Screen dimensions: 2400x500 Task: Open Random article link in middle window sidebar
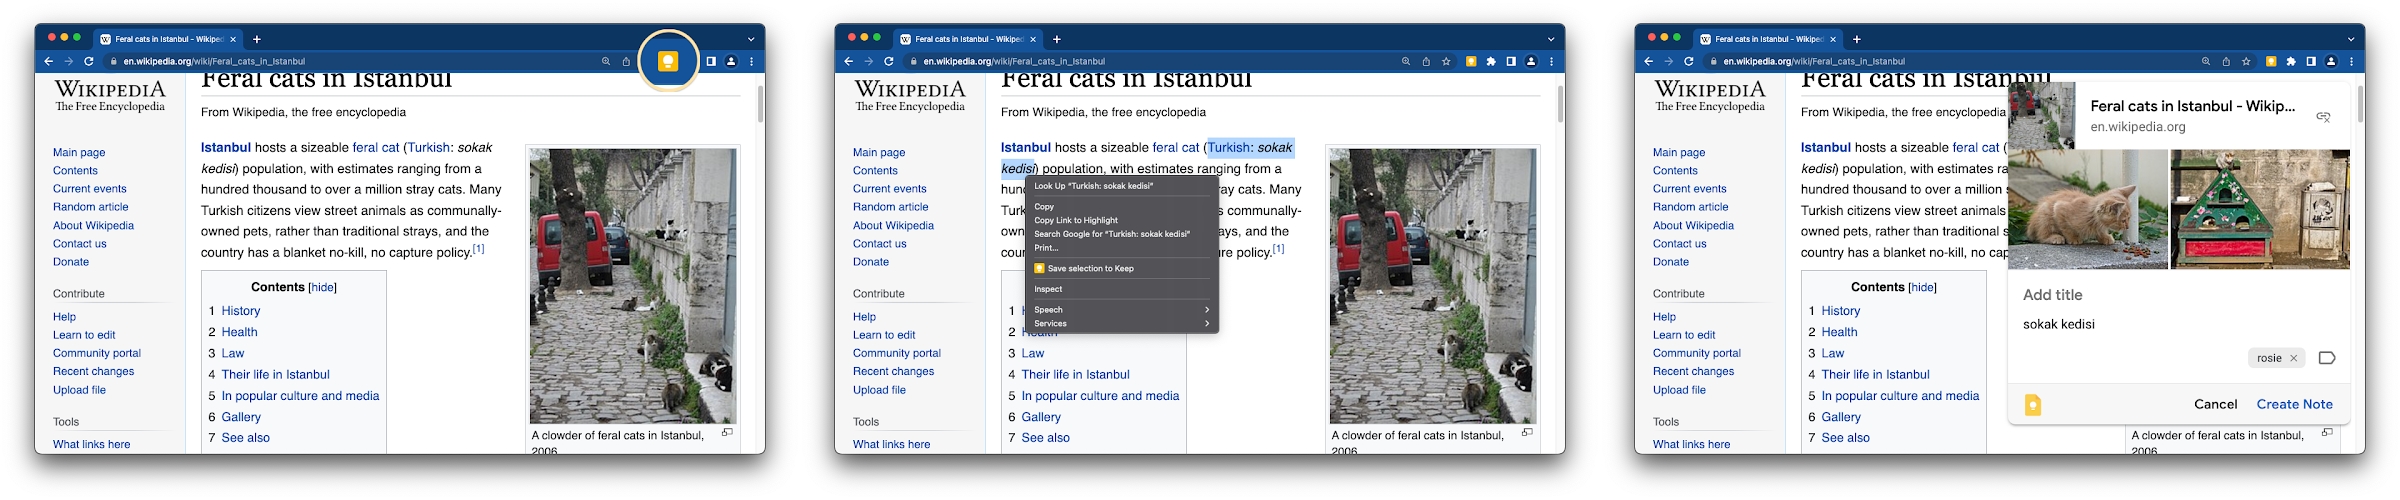890,207
